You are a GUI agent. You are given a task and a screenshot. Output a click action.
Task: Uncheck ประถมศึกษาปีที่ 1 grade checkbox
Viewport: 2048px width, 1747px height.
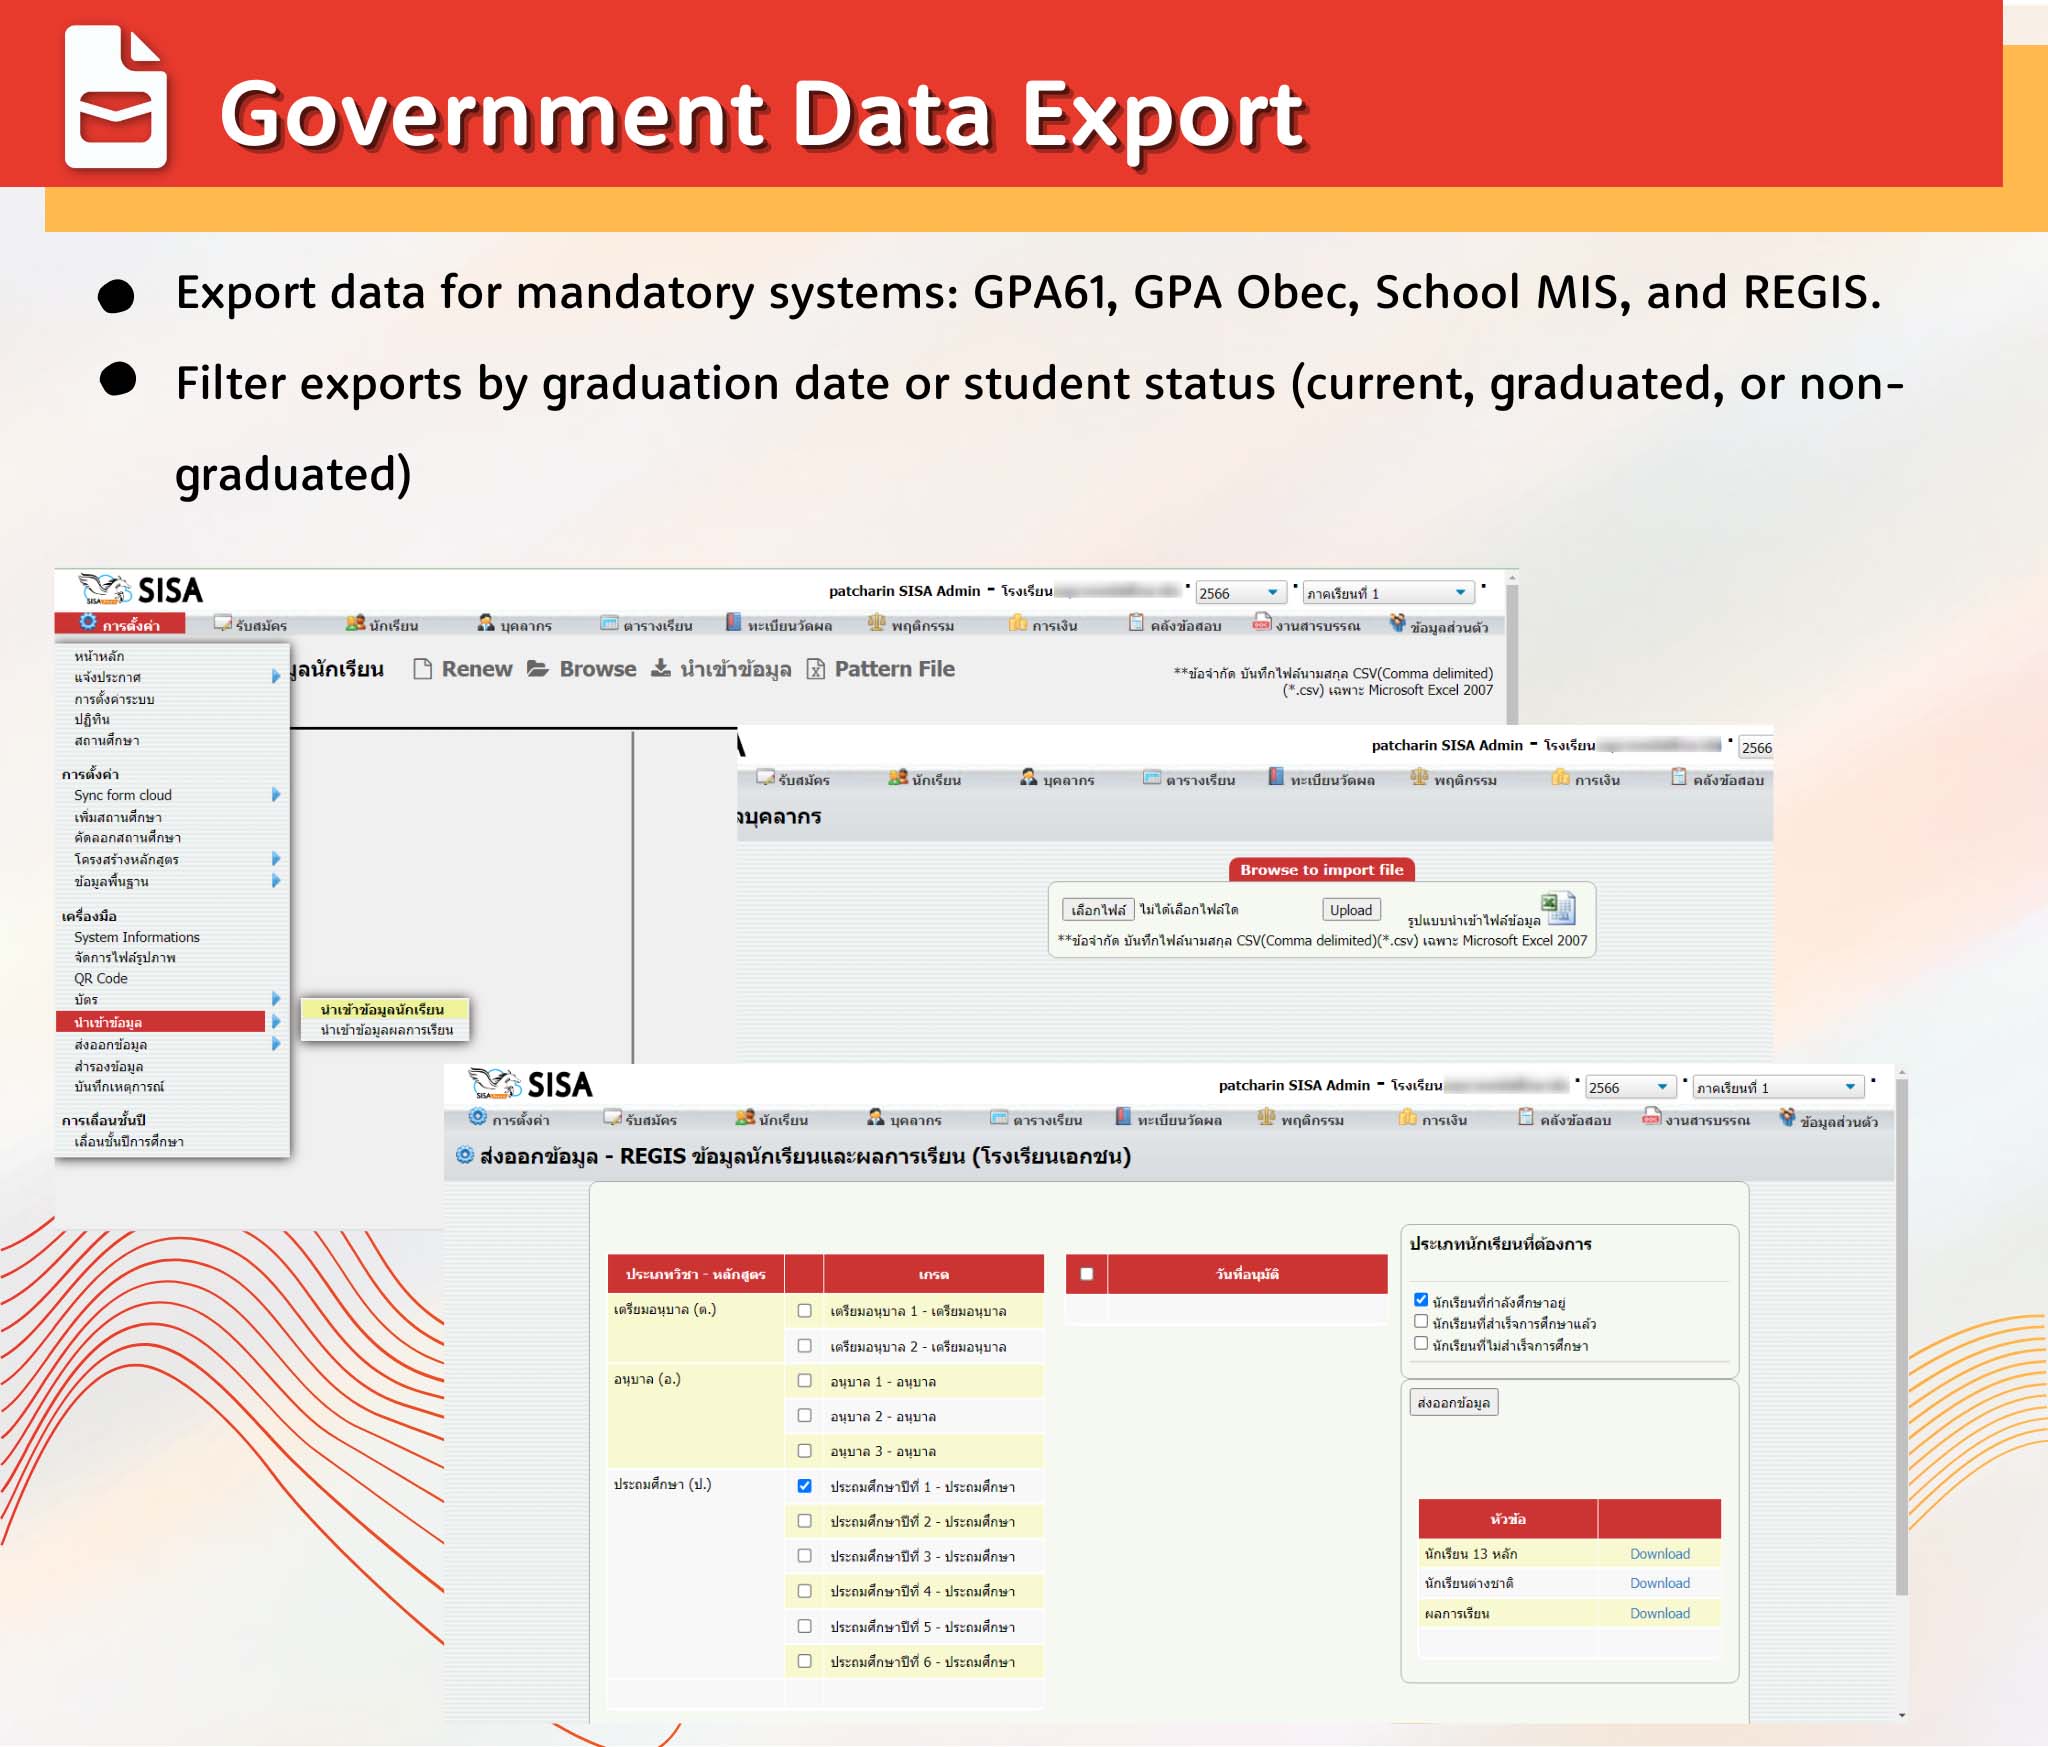click(x=803, y=1486)
